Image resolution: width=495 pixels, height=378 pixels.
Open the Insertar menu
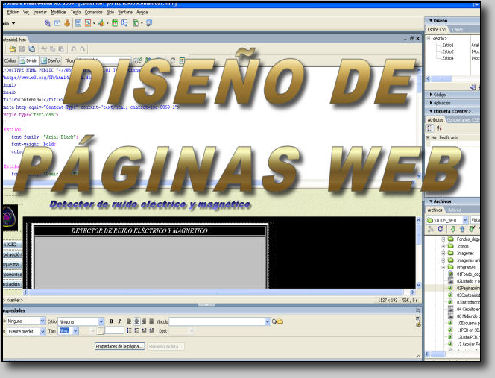[40, 12]
